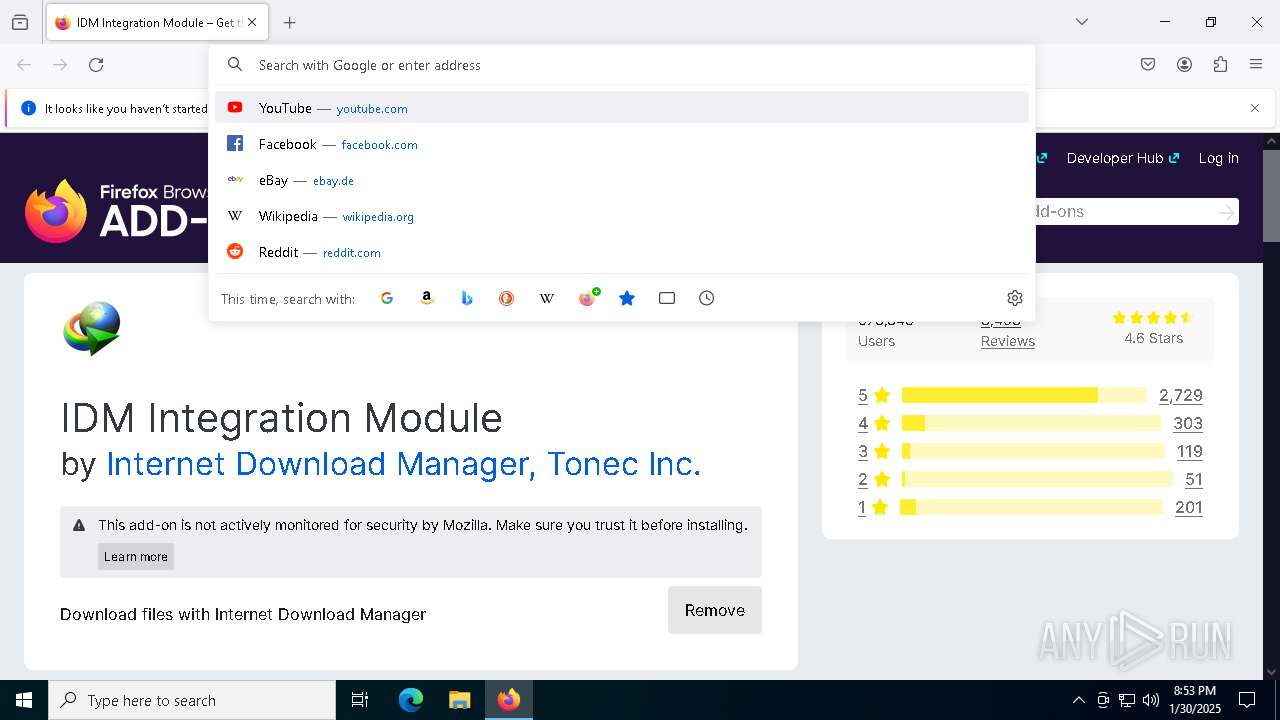The image size is (1280, 720).
Task: Open Developer Hub link
Action: tap(1123, 158)
